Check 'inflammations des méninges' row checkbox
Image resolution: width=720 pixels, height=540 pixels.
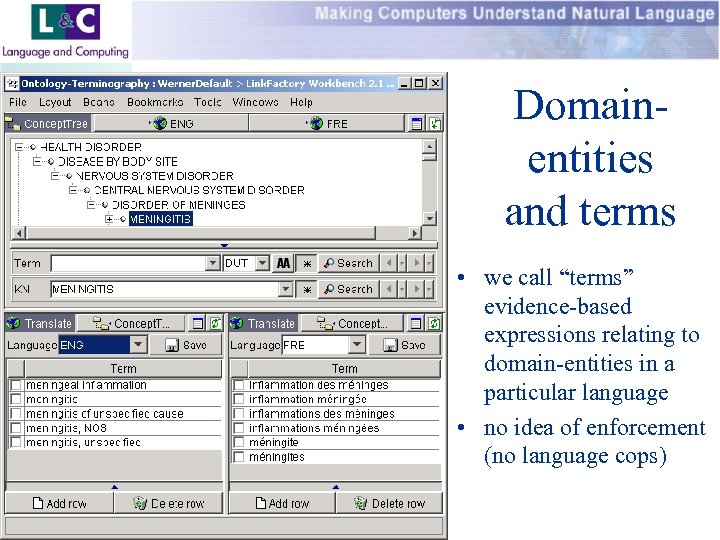pos(239,413)
